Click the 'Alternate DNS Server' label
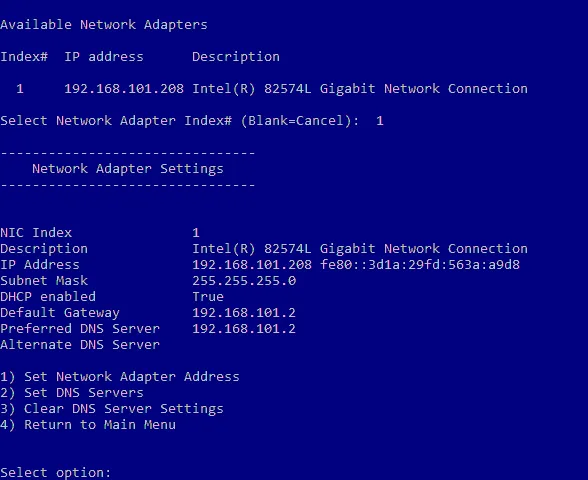This screenshot has width=588, height=480. tap(80, 345)
